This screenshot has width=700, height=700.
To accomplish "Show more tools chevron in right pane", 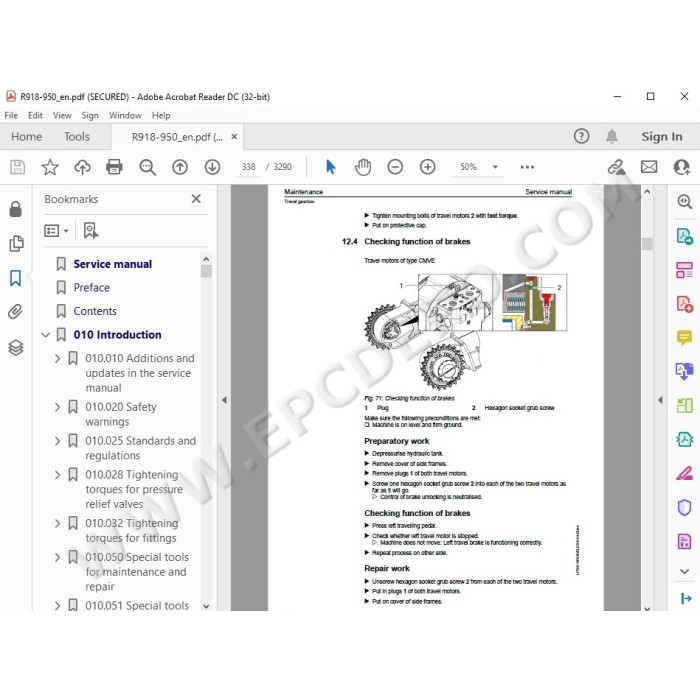I will coord(684,571).
